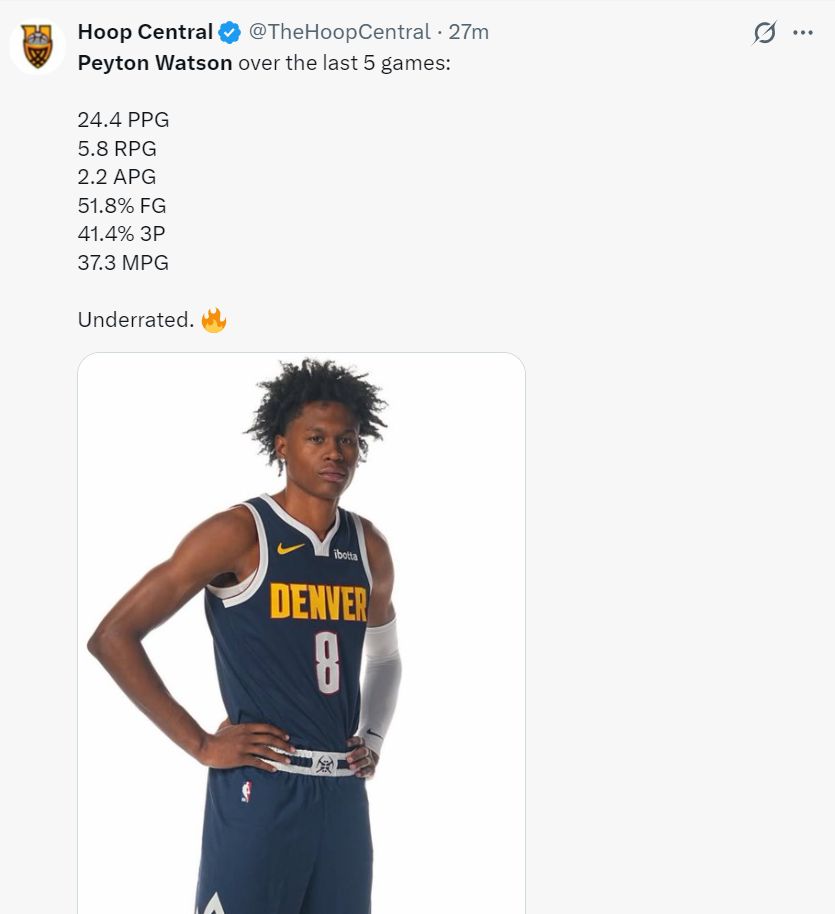Click the blue verified badge

click(x=230, y=33)
